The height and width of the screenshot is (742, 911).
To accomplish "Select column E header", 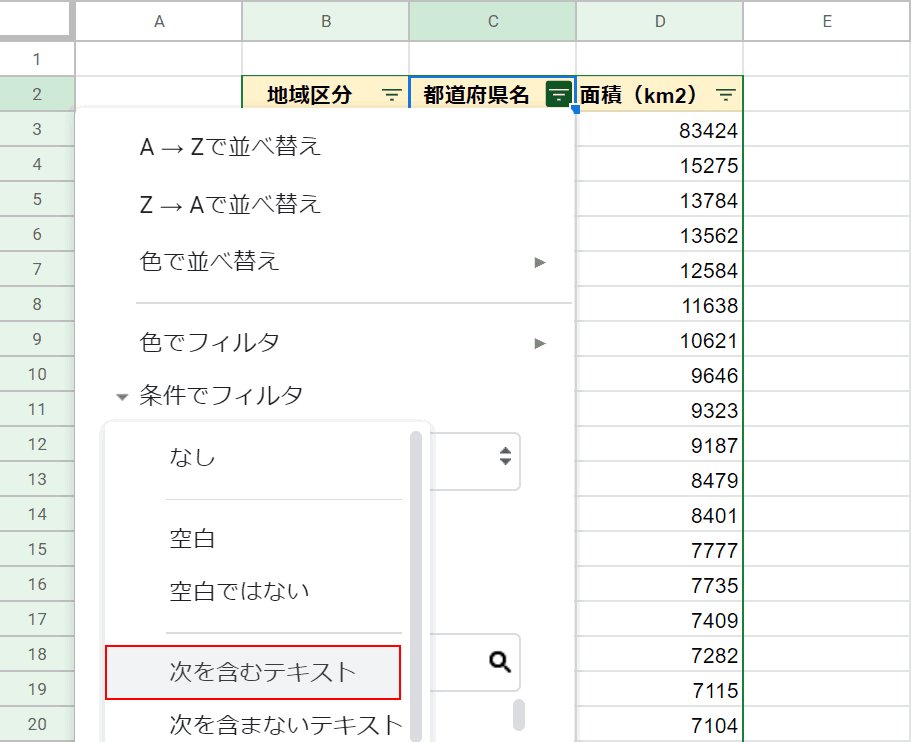I will pyautogui.click(x=827, y=21).
